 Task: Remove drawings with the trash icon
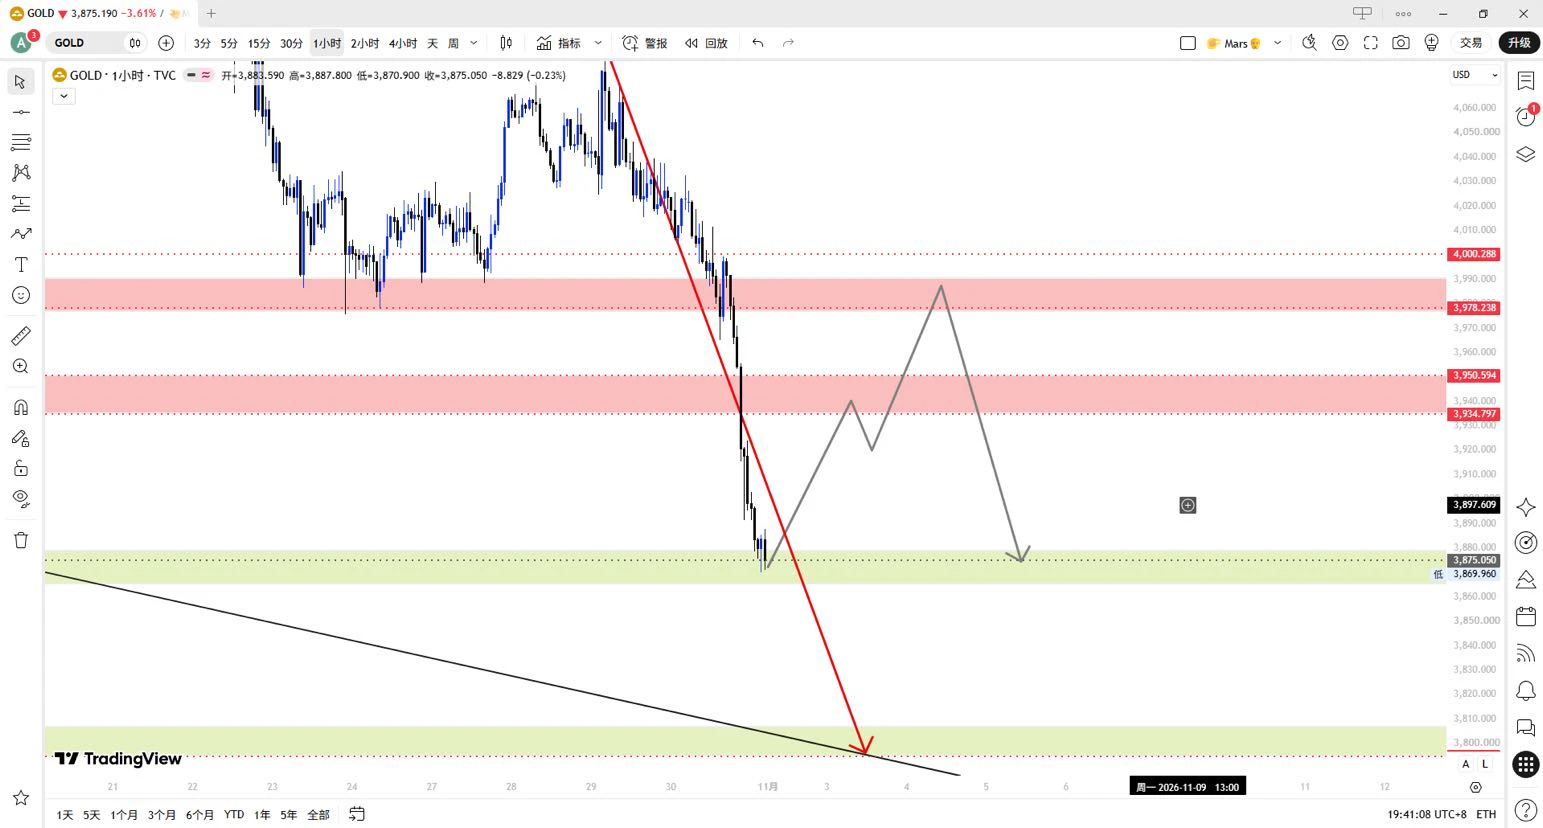tap(20, 540)
